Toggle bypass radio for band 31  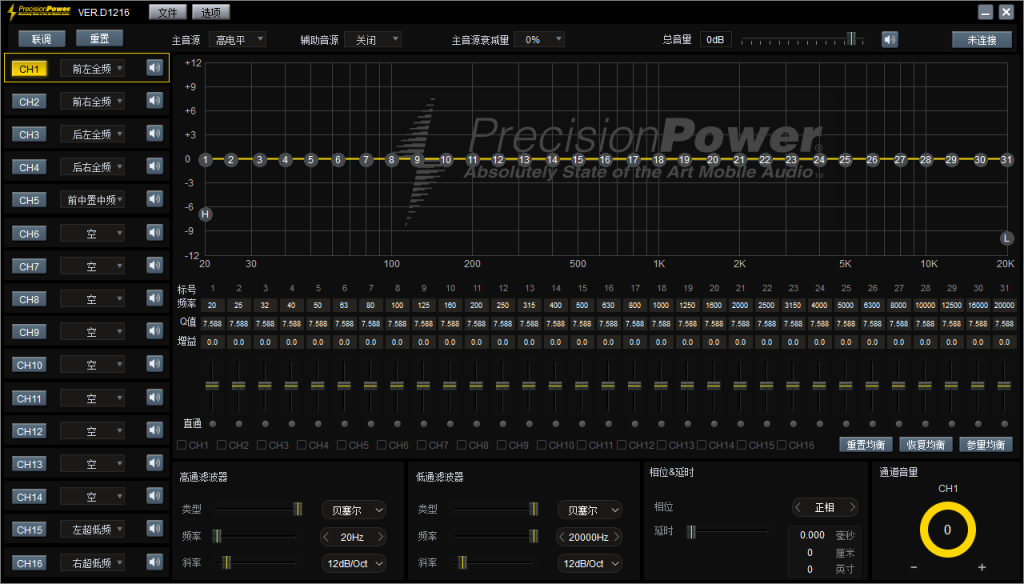click(1004, 424)
